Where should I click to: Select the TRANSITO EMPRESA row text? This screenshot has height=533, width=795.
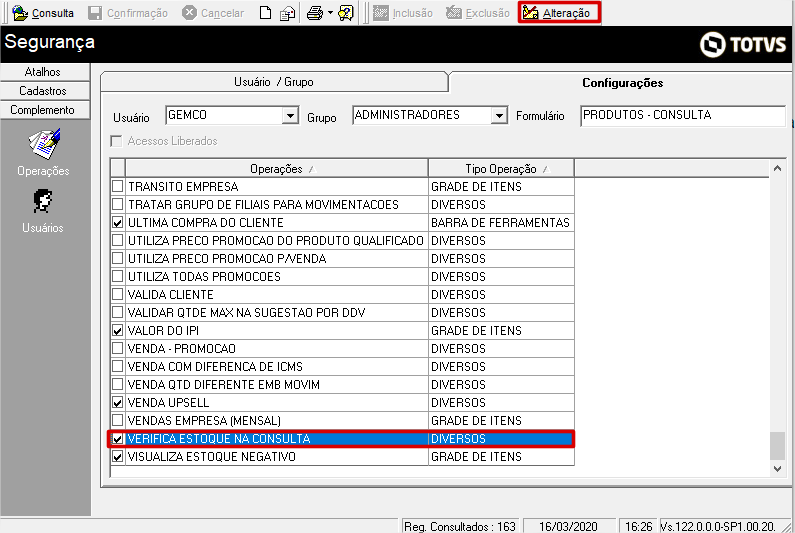(x=183, y=187)
